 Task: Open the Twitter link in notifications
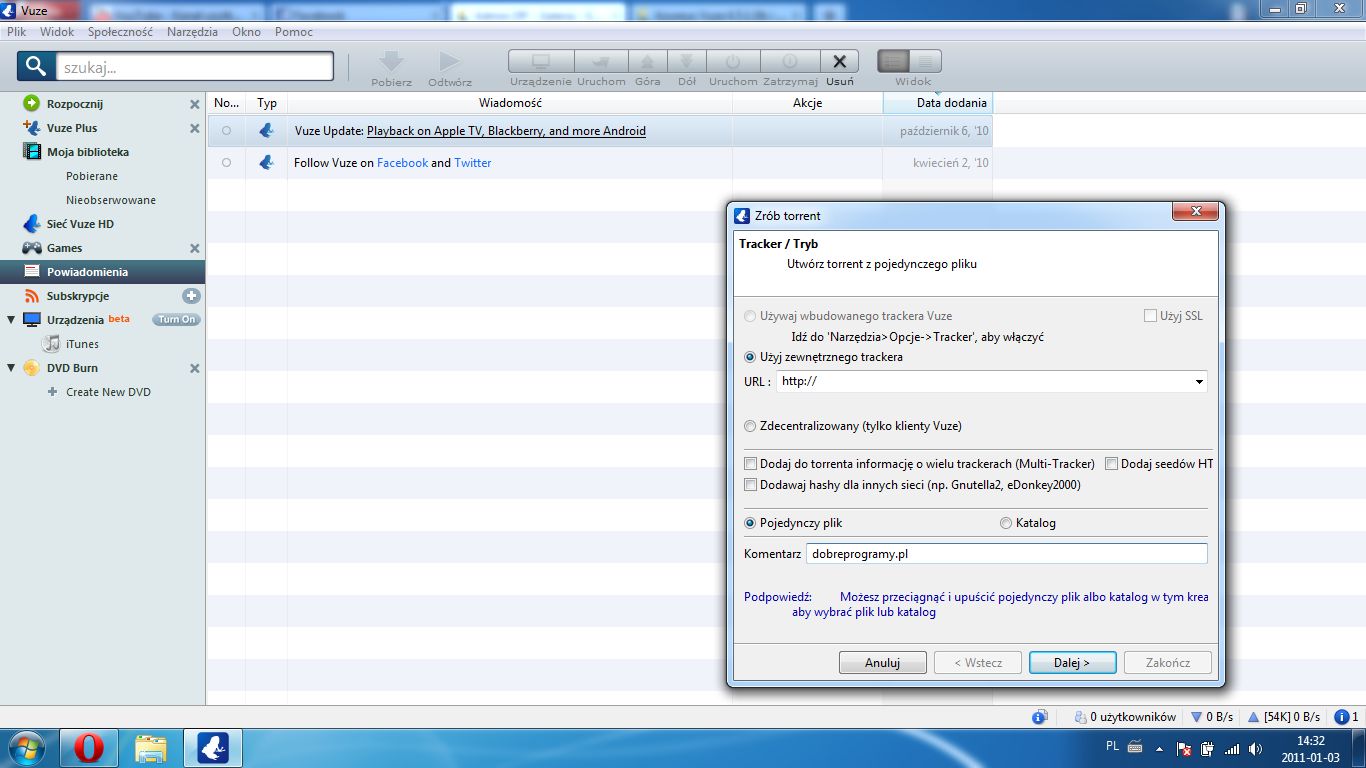473,163
